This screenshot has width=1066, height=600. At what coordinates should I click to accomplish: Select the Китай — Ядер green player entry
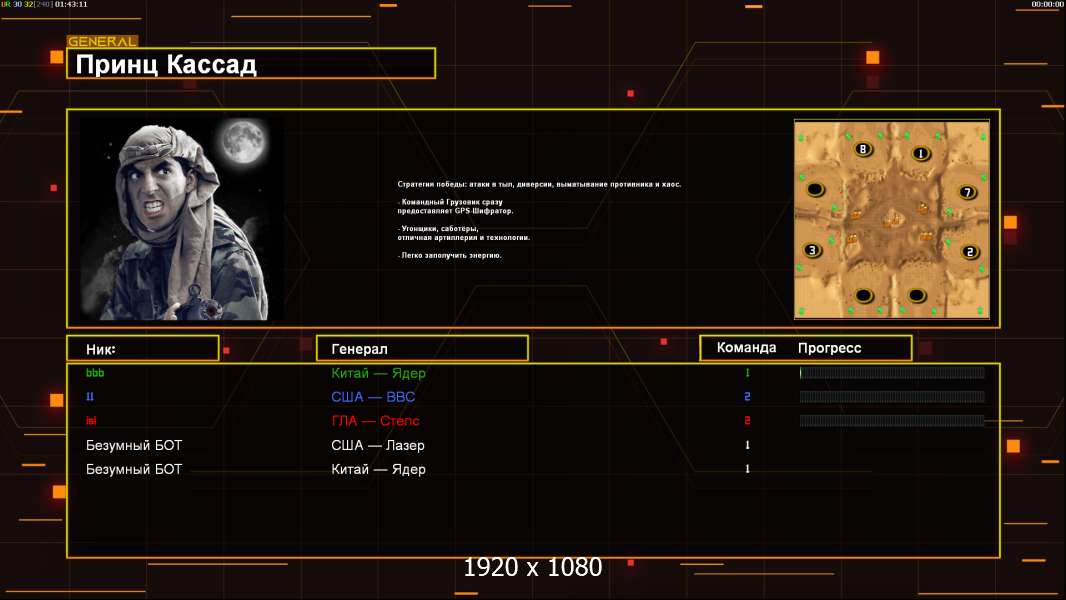point(378,373)
